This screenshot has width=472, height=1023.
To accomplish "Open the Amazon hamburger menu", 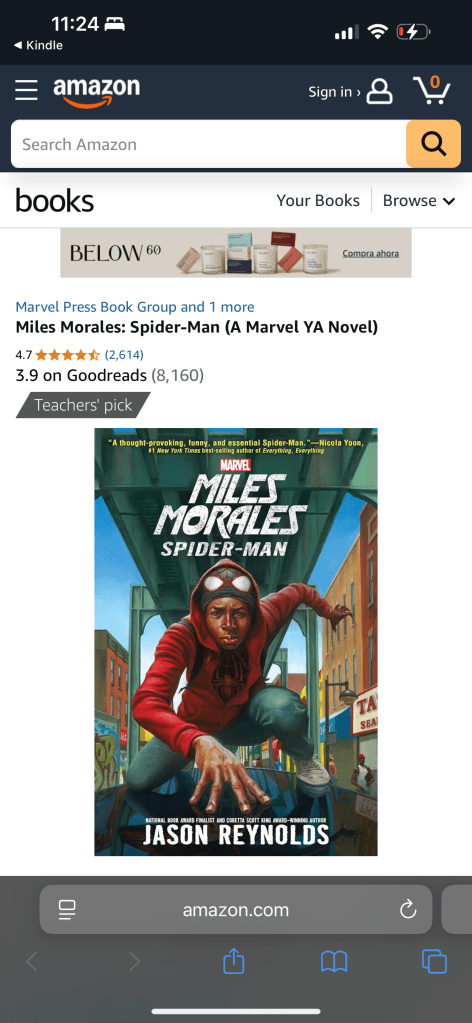I will [26, 91].
